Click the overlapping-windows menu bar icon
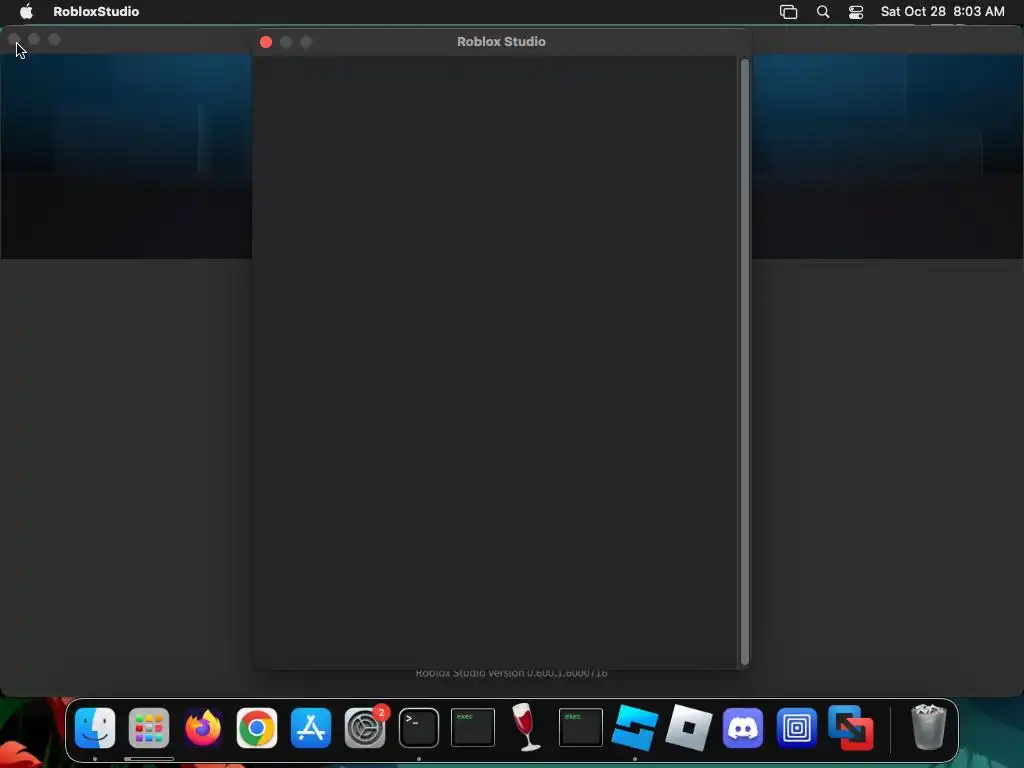The height and width of the screenshot is (768, 1024). (788, 12)
